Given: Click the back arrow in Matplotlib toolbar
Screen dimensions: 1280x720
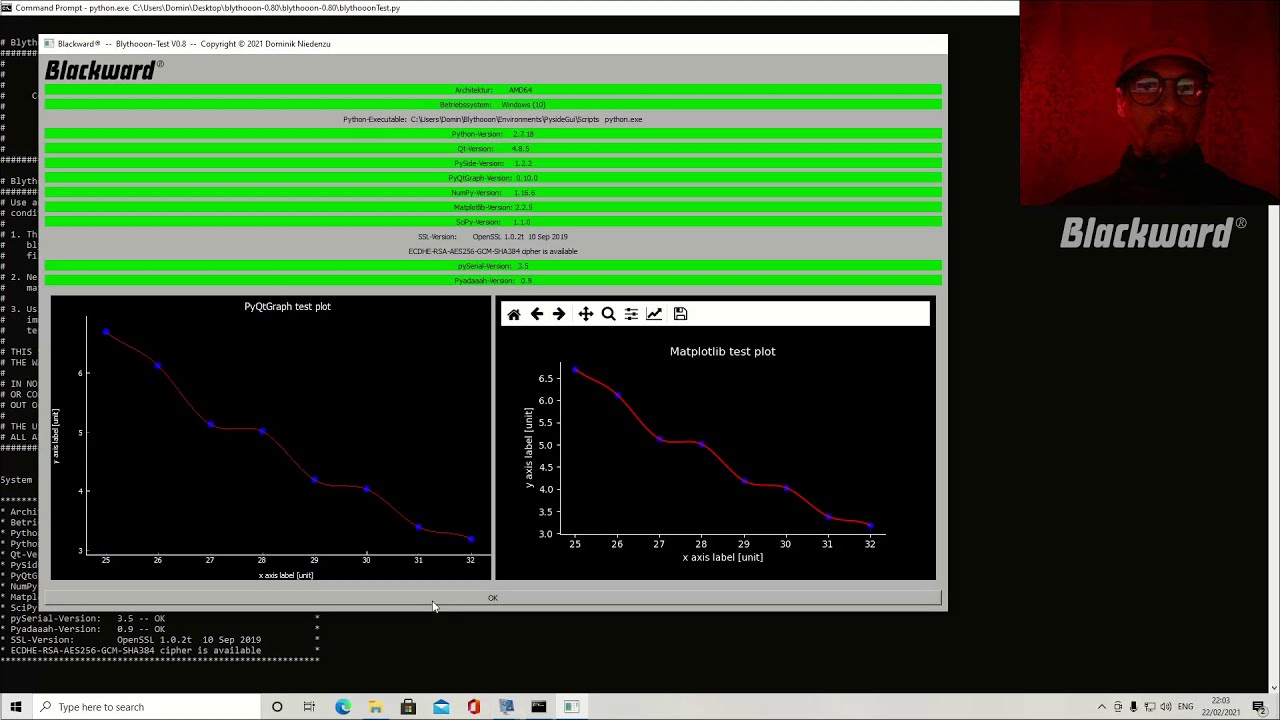Looking at the screenshot, I should (537, 314).
